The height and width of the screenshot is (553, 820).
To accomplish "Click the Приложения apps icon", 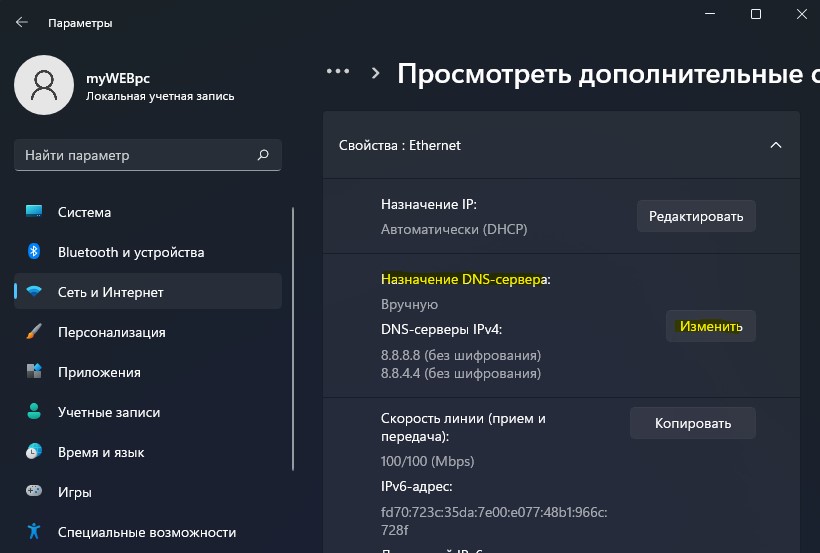I will (34, 371).
